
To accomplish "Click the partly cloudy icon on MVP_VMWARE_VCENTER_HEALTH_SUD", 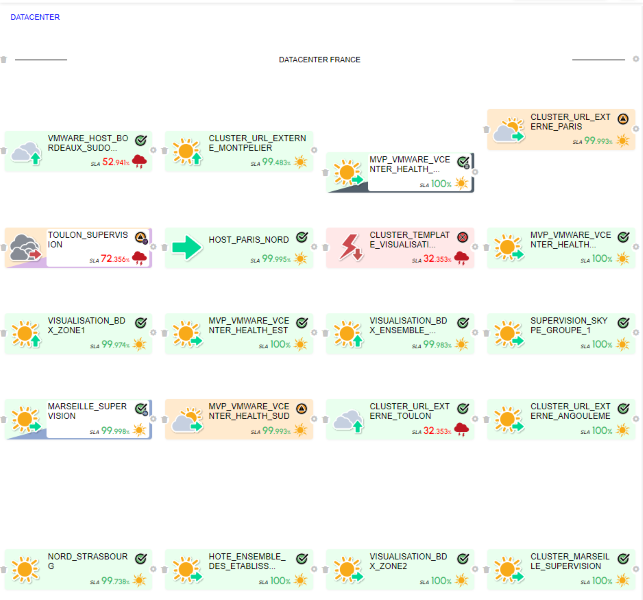I will (186, 420).
